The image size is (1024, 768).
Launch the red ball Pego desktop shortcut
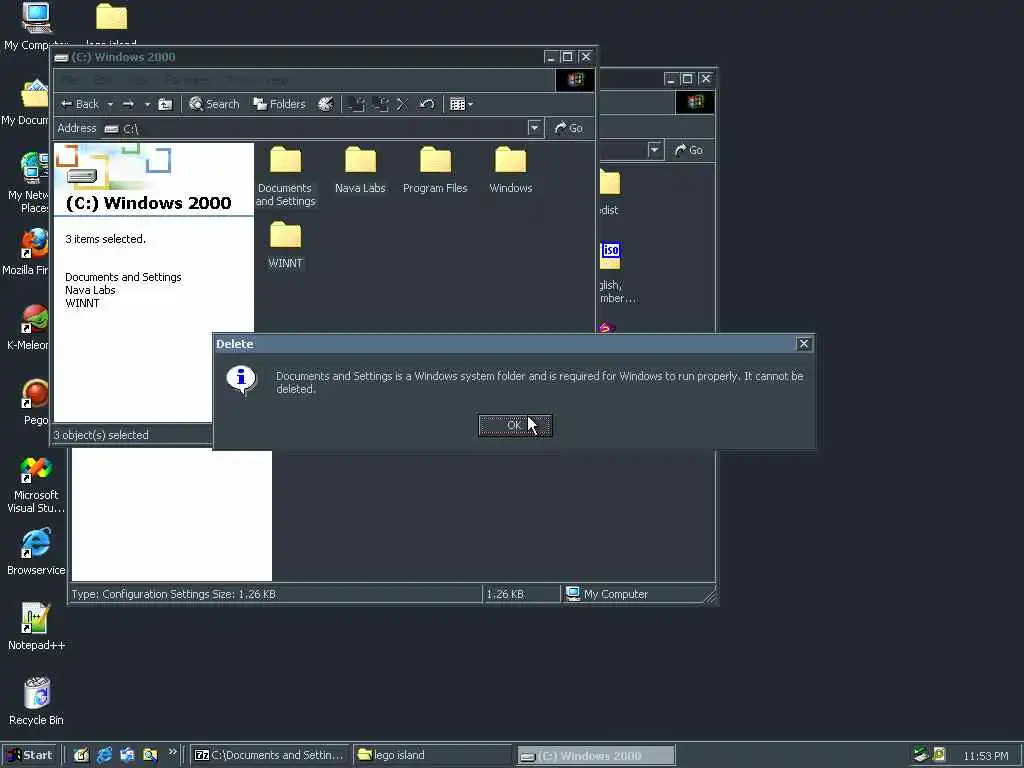(35, 394)
